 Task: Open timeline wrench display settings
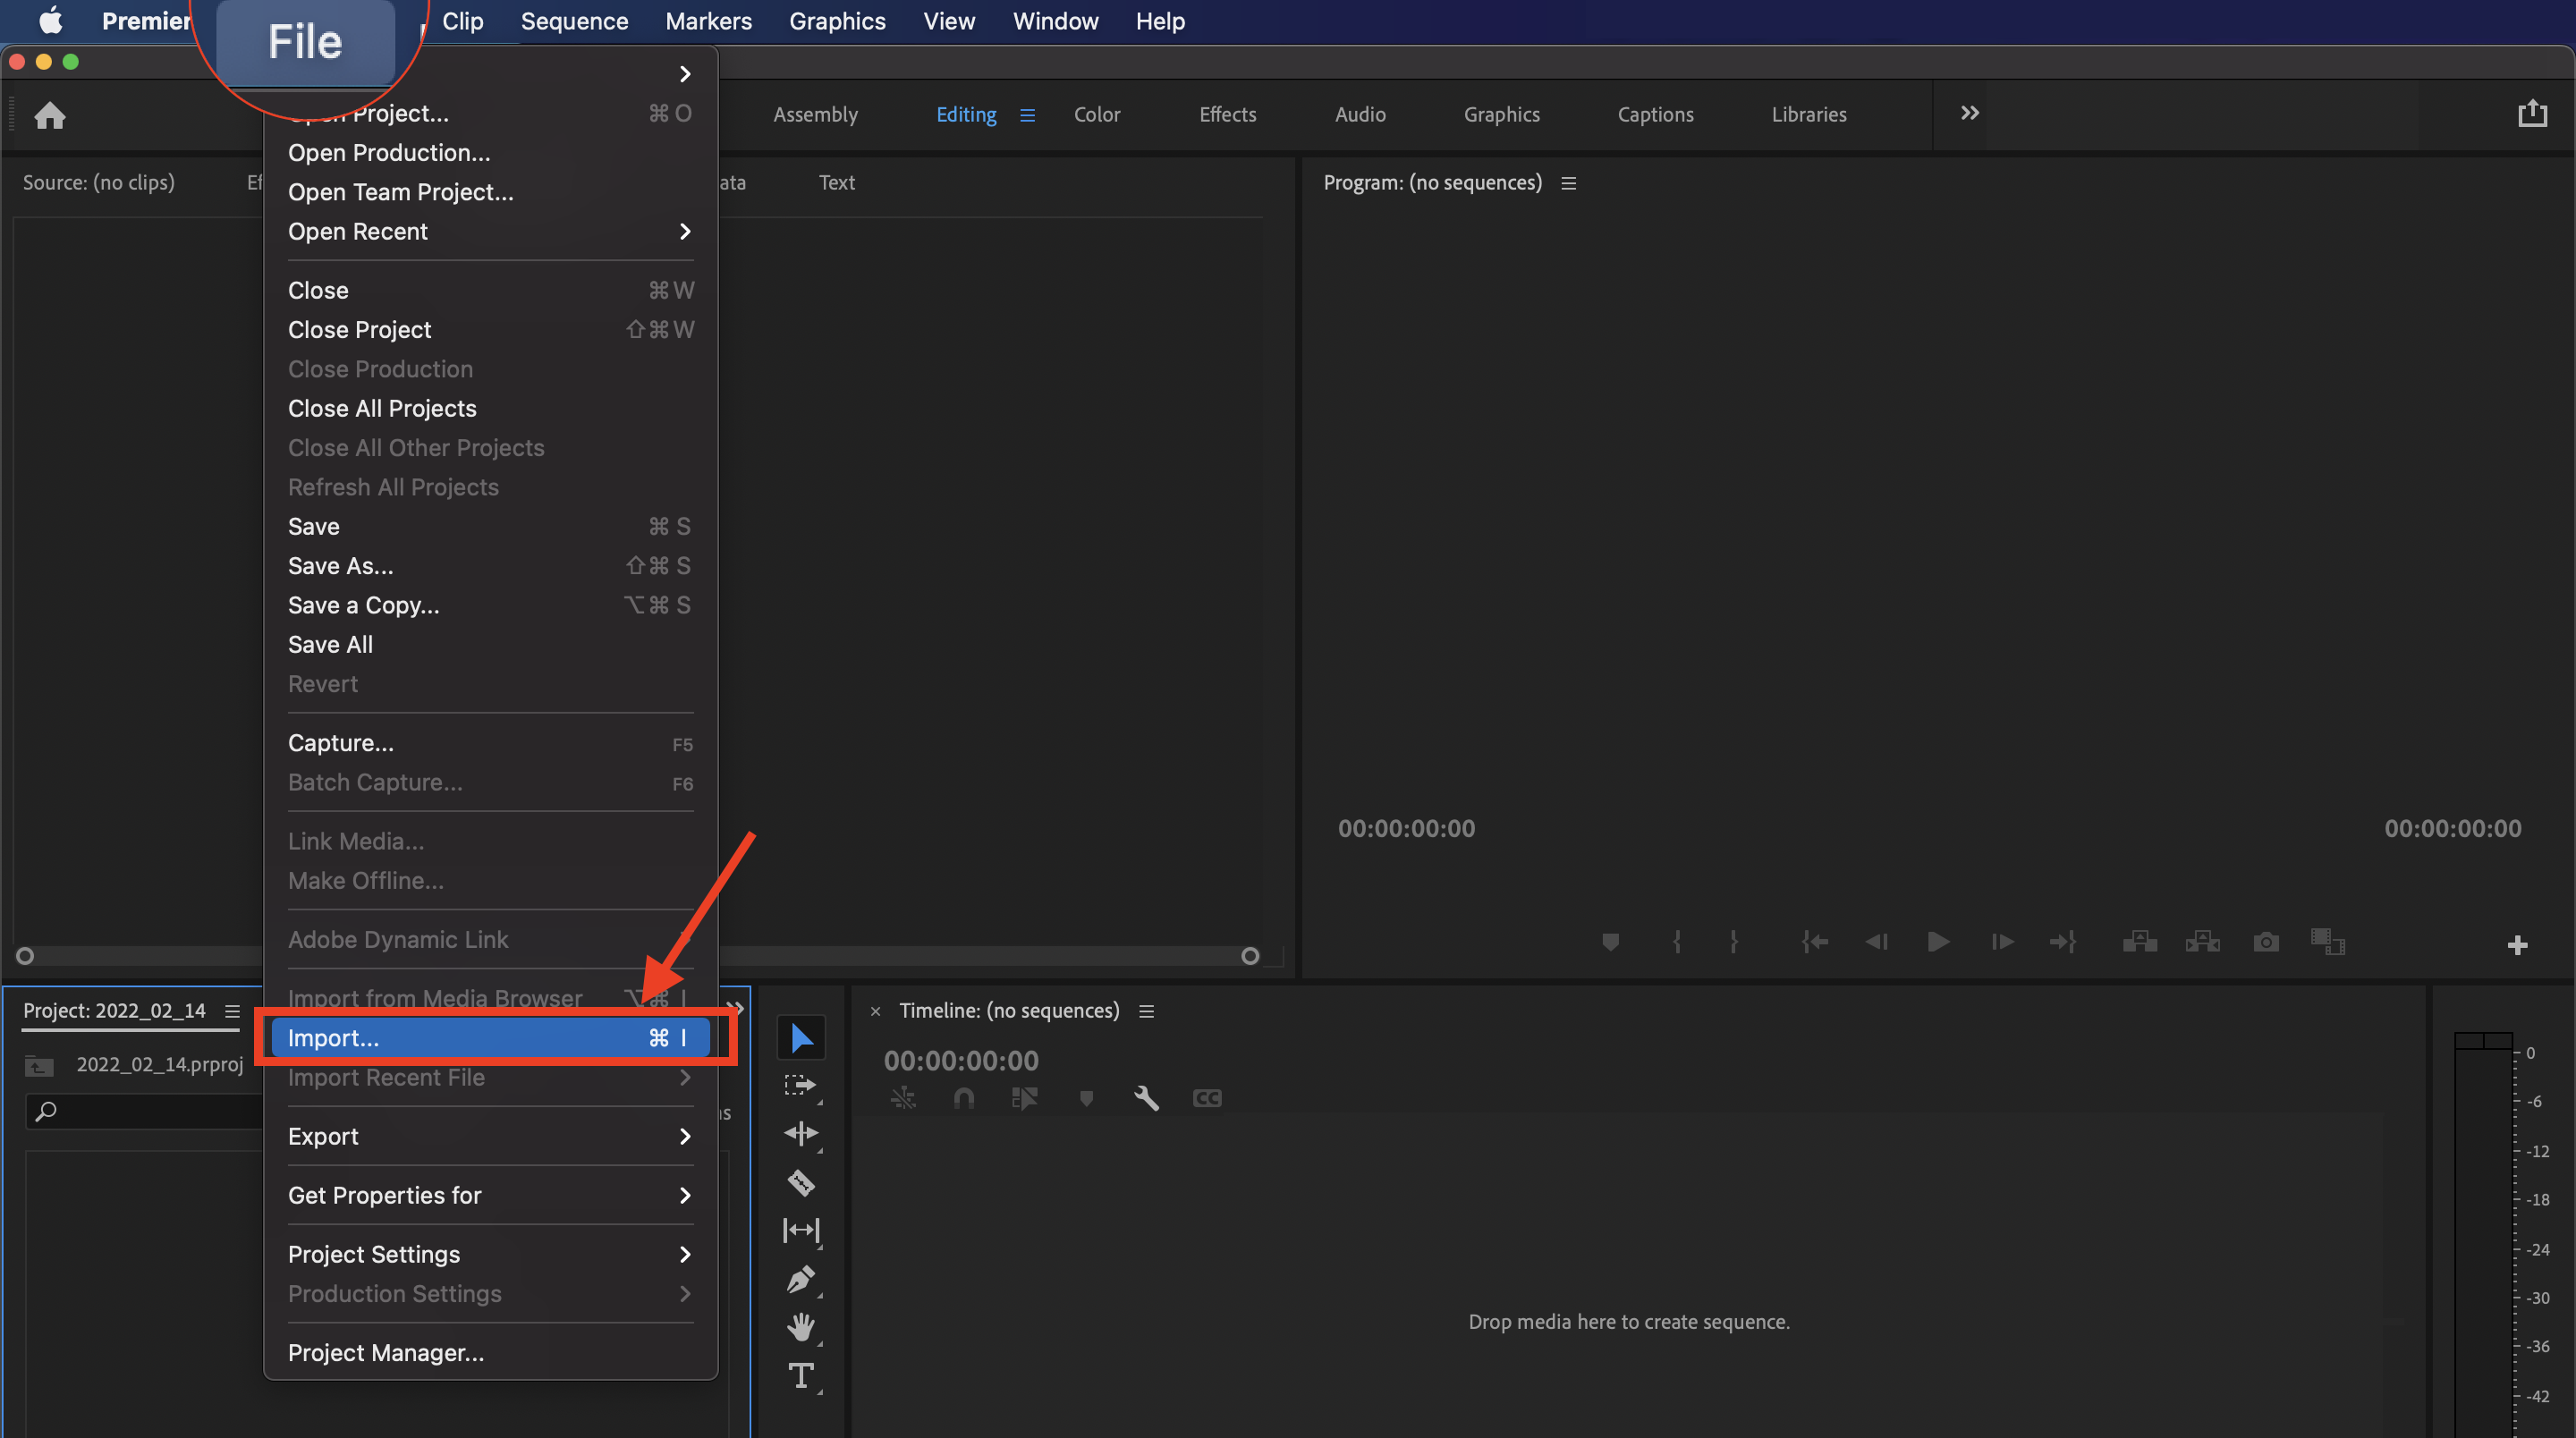1146,1098
